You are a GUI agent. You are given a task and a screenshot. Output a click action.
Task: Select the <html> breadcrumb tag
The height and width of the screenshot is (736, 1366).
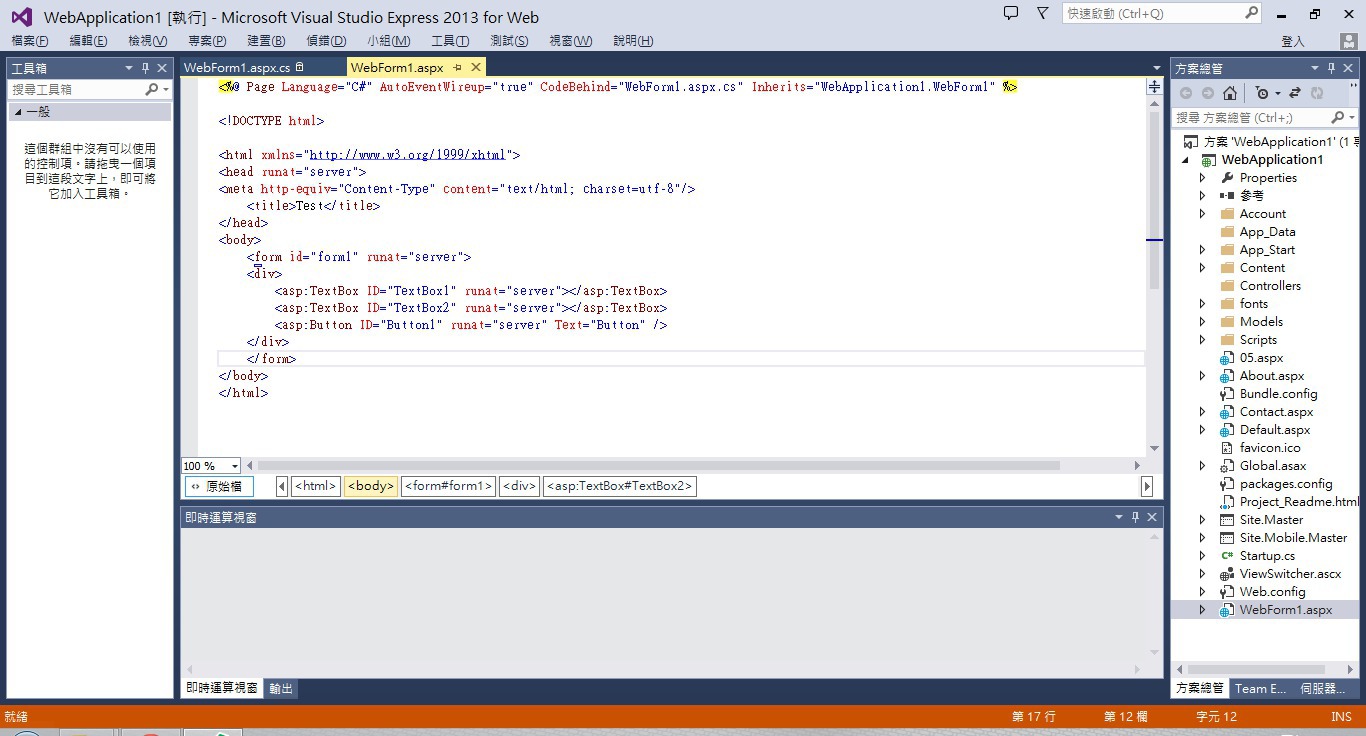pos(316,486)
